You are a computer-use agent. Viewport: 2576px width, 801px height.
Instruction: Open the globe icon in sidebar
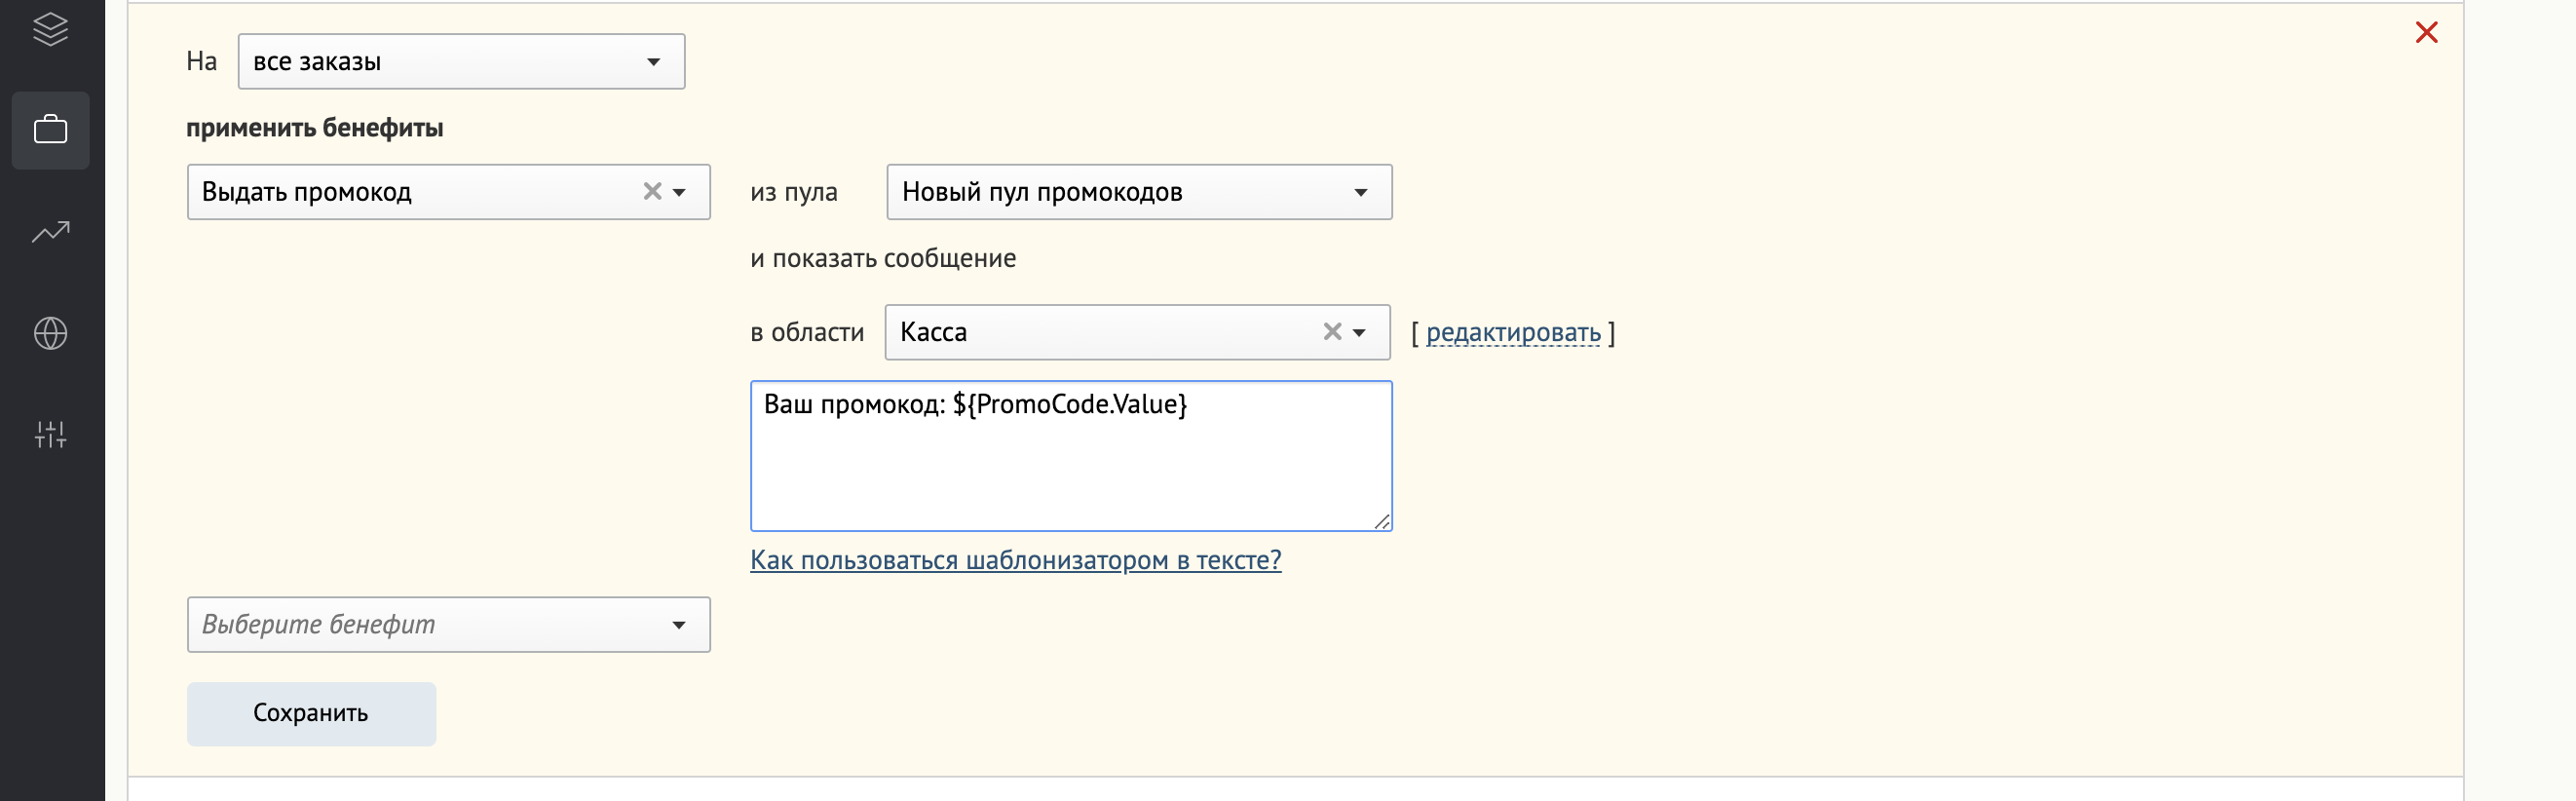point(50,333)
